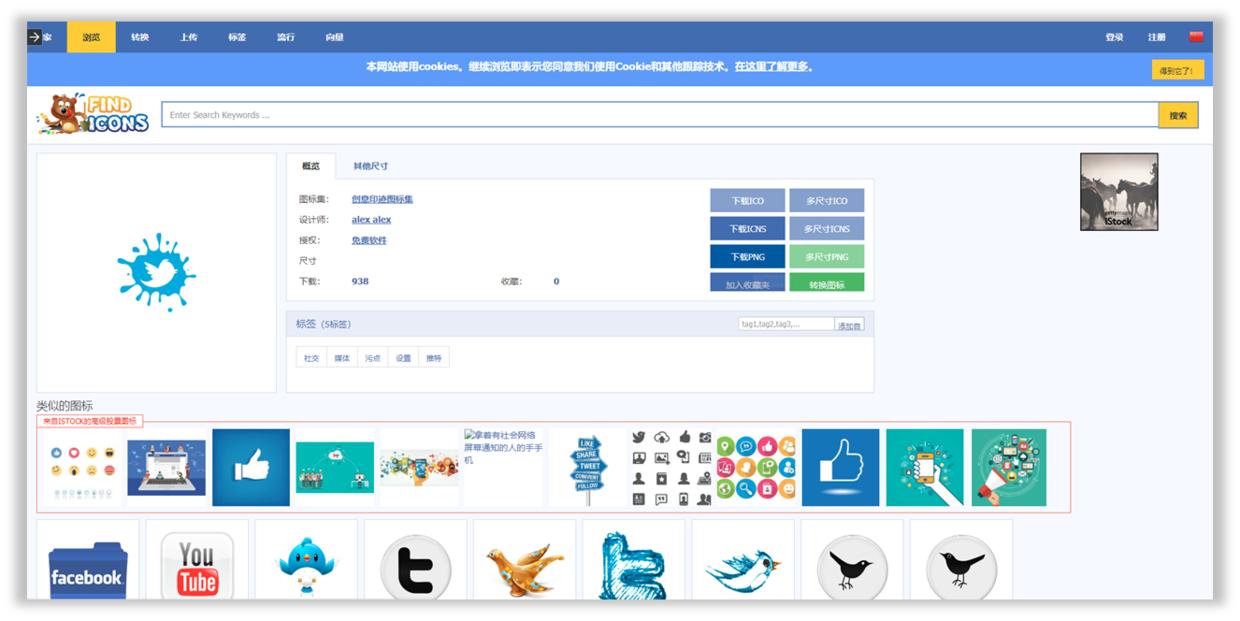Click the green 转换图标 convert icon button
The image size is (1240, 621).
pos(827,283)
